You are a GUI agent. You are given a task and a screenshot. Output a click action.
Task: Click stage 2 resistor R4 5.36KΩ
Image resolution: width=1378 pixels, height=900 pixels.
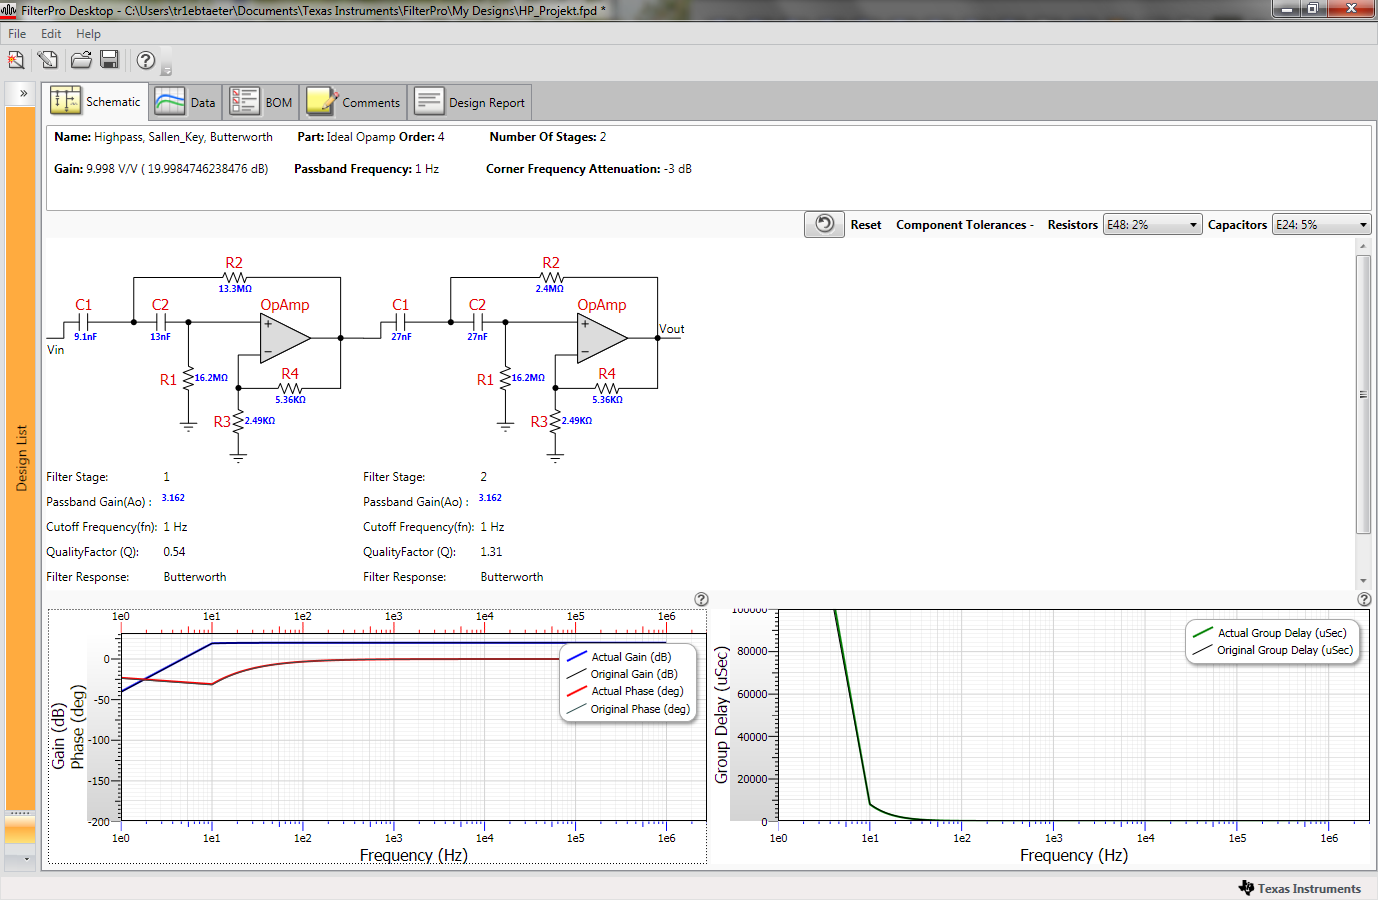pyautogui.click(x=607, y=386)
